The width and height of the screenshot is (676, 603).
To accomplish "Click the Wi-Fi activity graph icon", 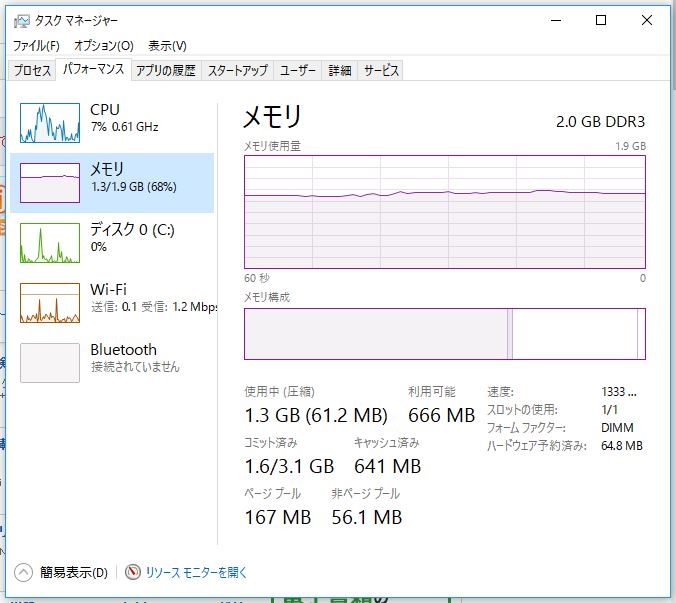I will coord(49,303).
